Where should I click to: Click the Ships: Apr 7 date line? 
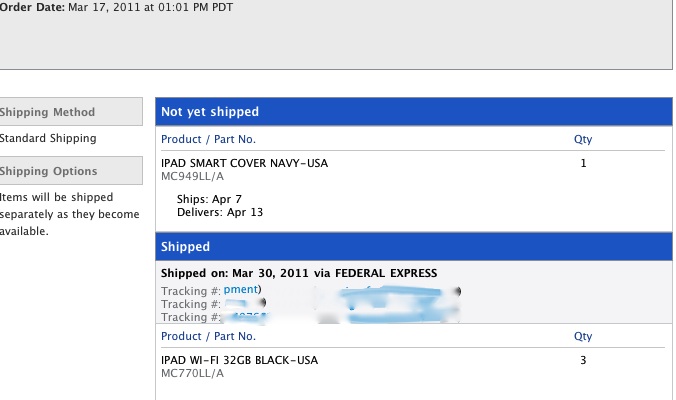[x=208, y=199]
